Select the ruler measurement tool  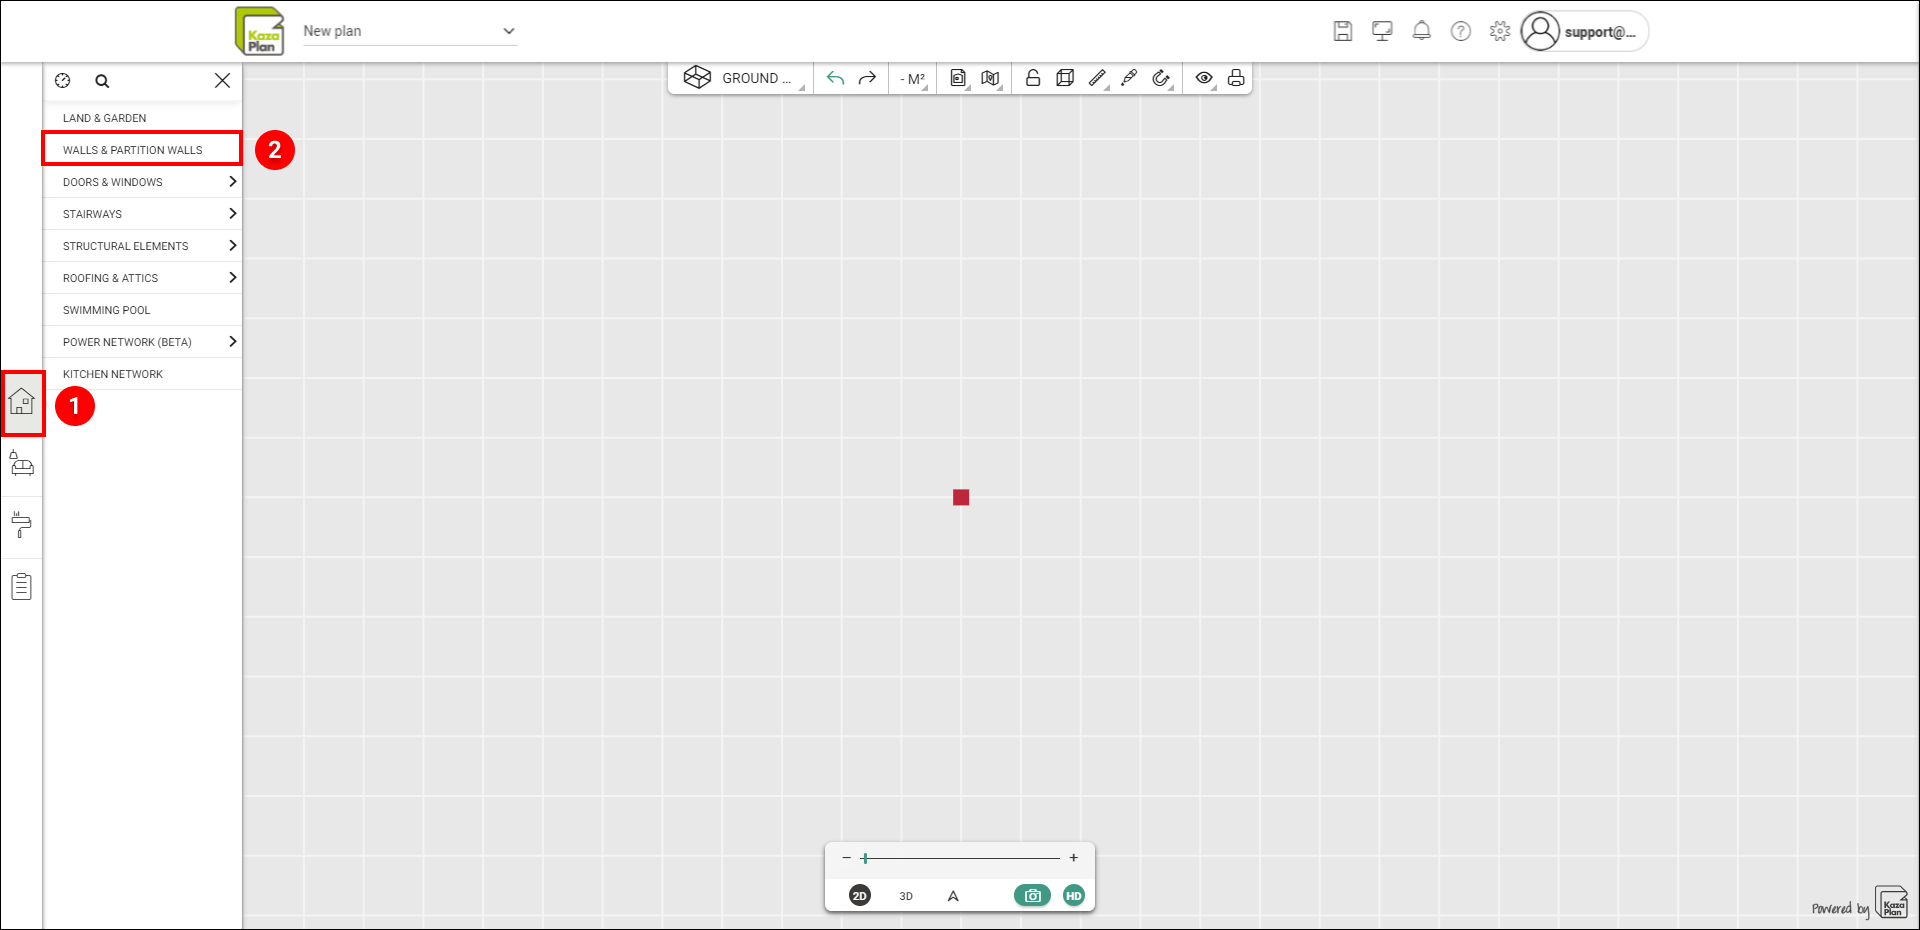pos(1097,77)
